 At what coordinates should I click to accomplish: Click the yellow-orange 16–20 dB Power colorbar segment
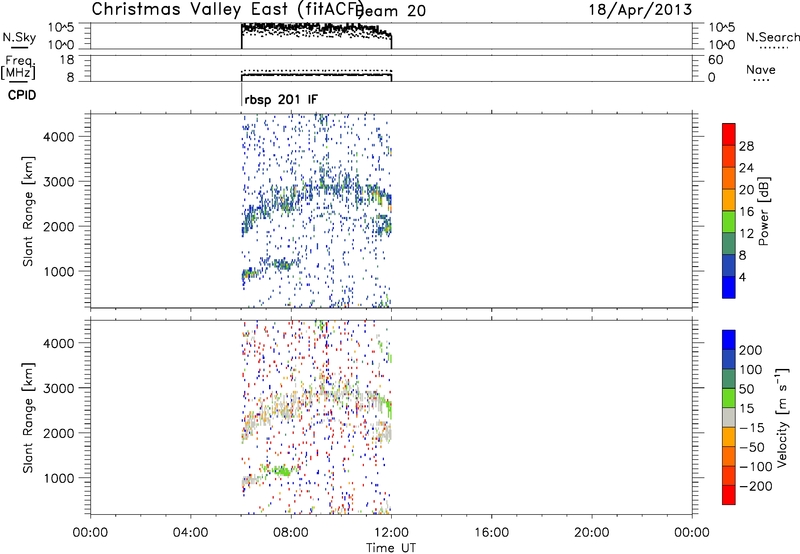[x=729, y=200]
